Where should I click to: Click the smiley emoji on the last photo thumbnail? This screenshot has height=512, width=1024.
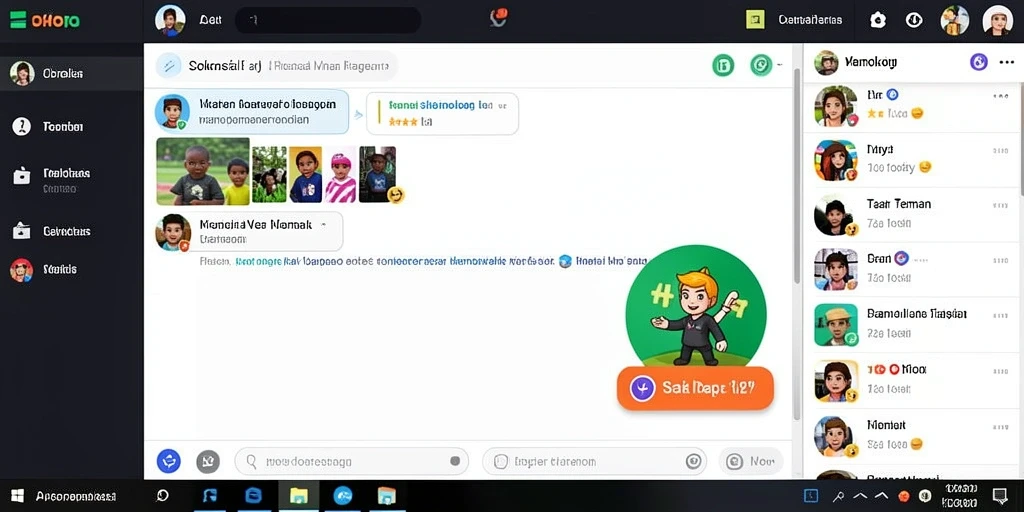[x=396, y=194]
